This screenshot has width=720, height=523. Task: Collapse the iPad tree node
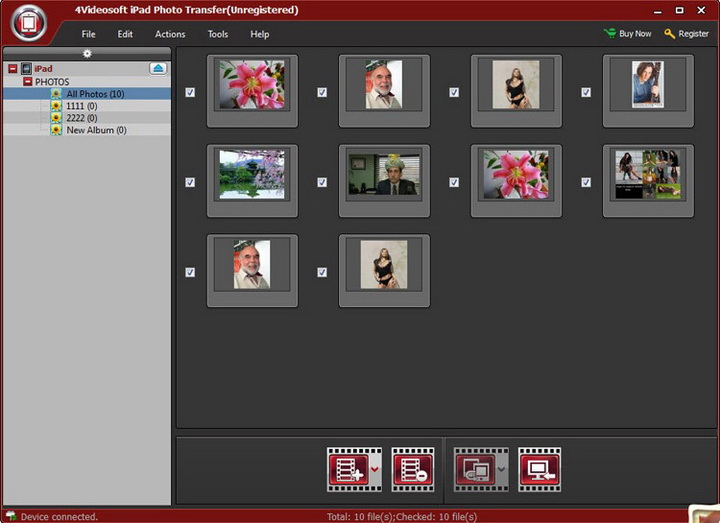tap(12, 69)
